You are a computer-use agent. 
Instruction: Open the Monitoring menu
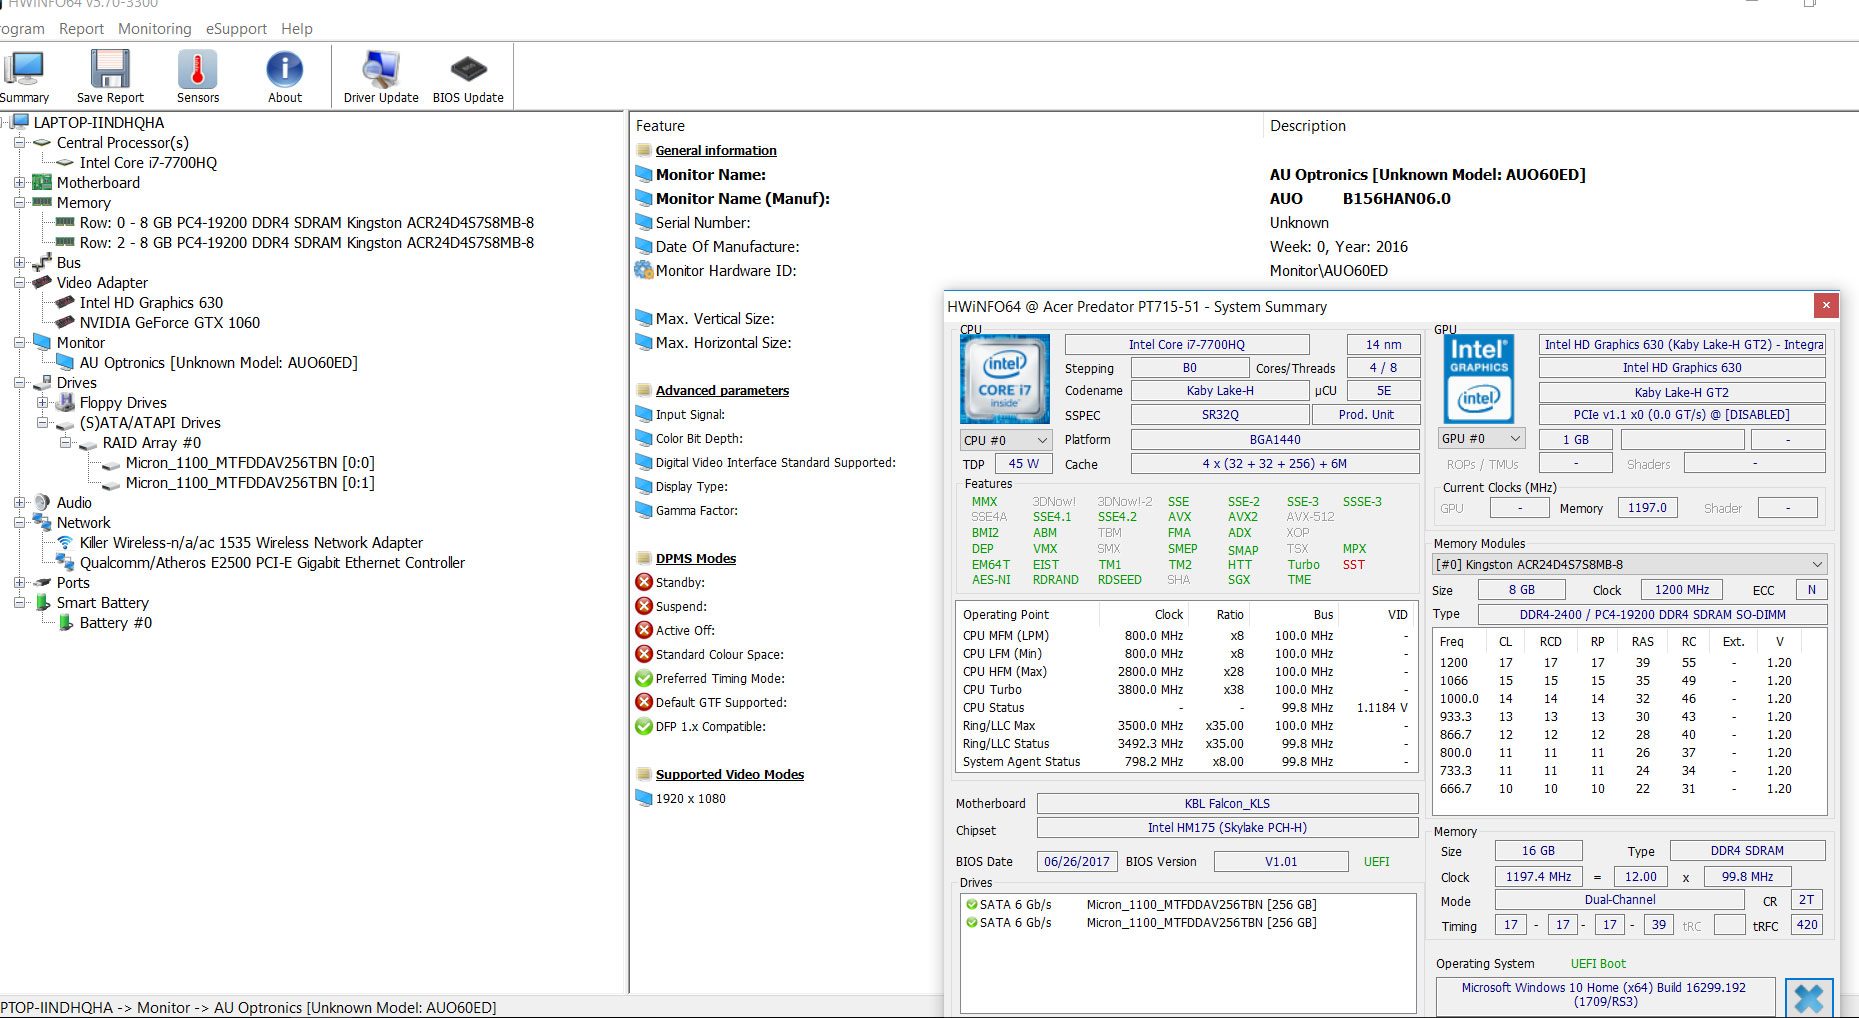(x=155, y=29)
